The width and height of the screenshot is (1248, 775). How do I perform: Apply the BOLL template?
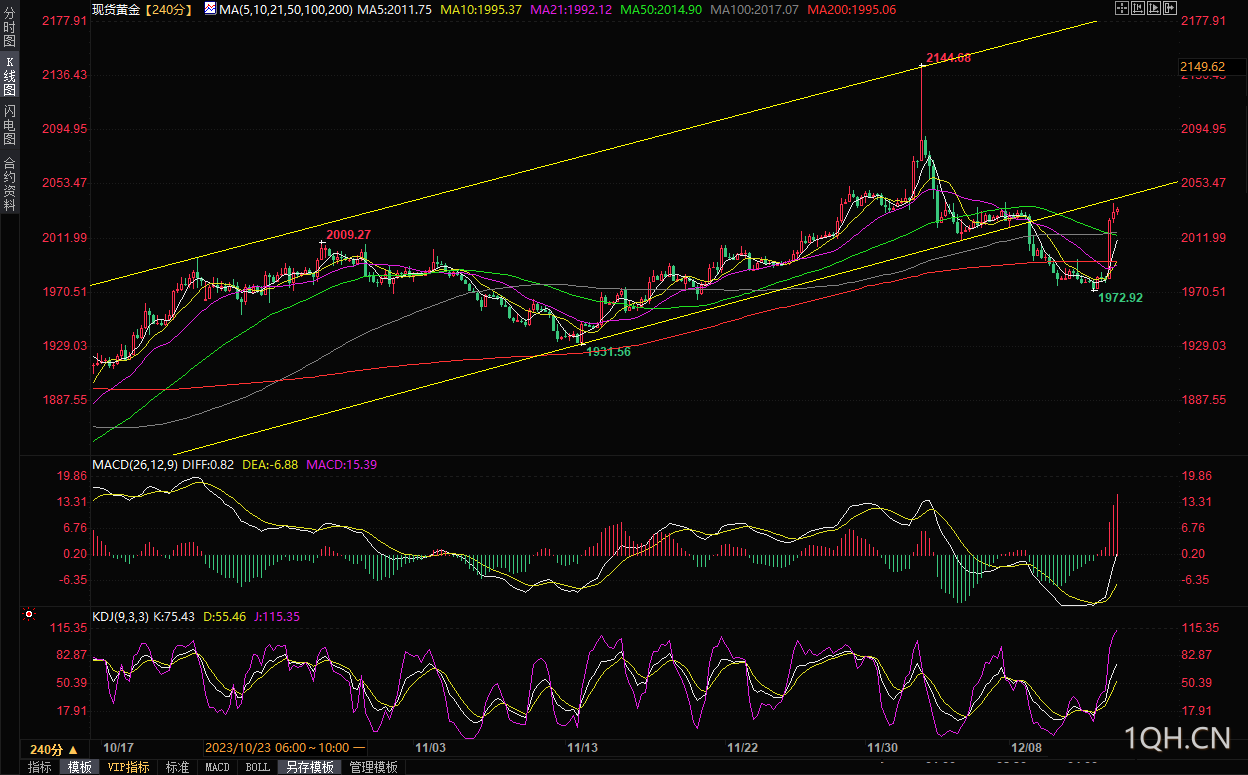click(257, 767)
